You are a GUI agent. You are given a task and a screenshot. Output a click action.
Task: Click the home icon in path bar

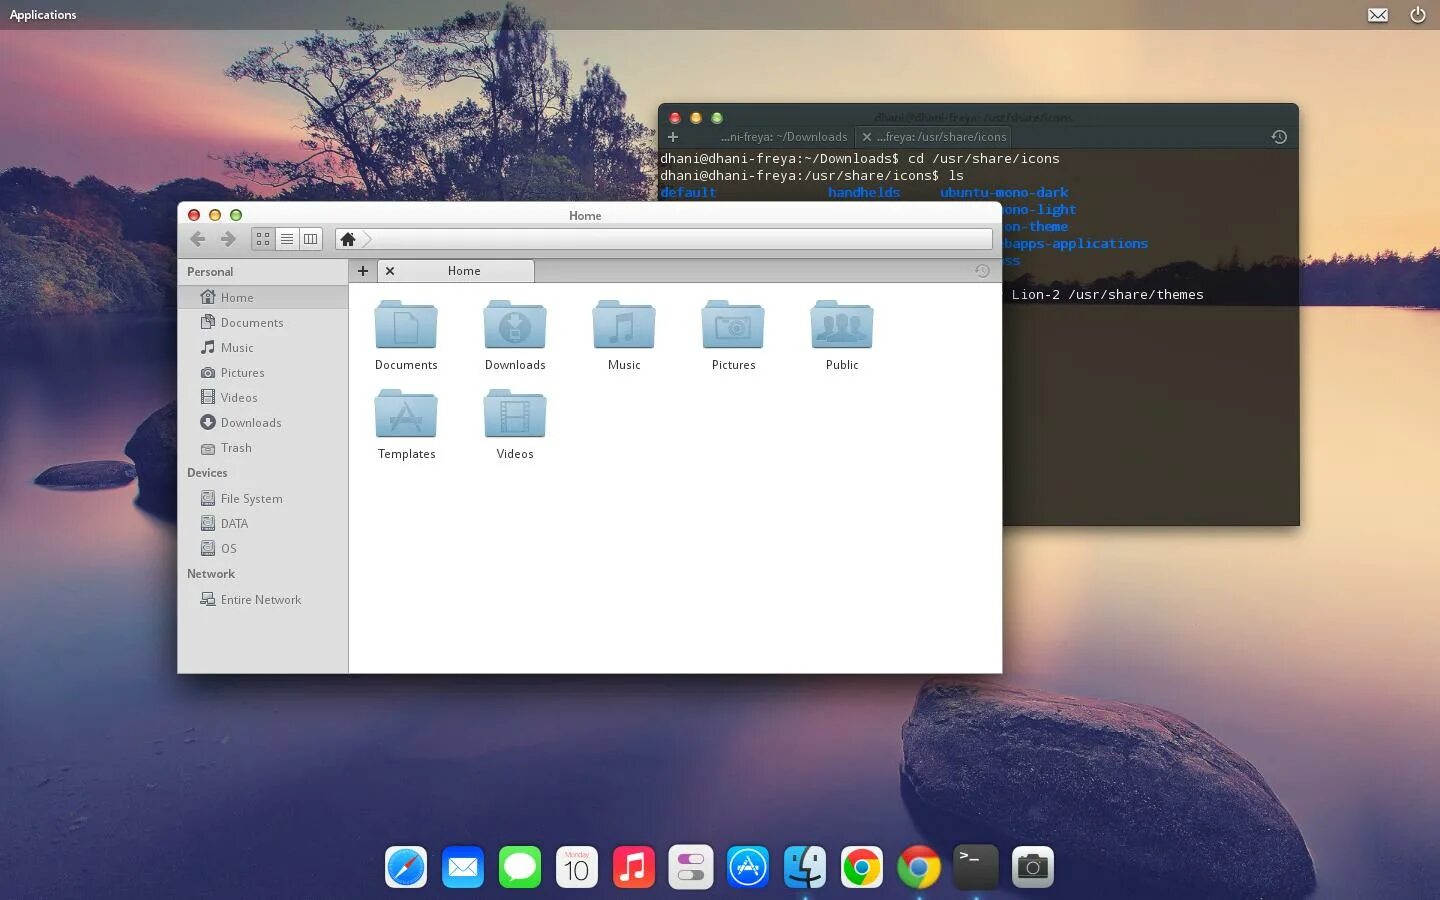[x=348, y=239]
